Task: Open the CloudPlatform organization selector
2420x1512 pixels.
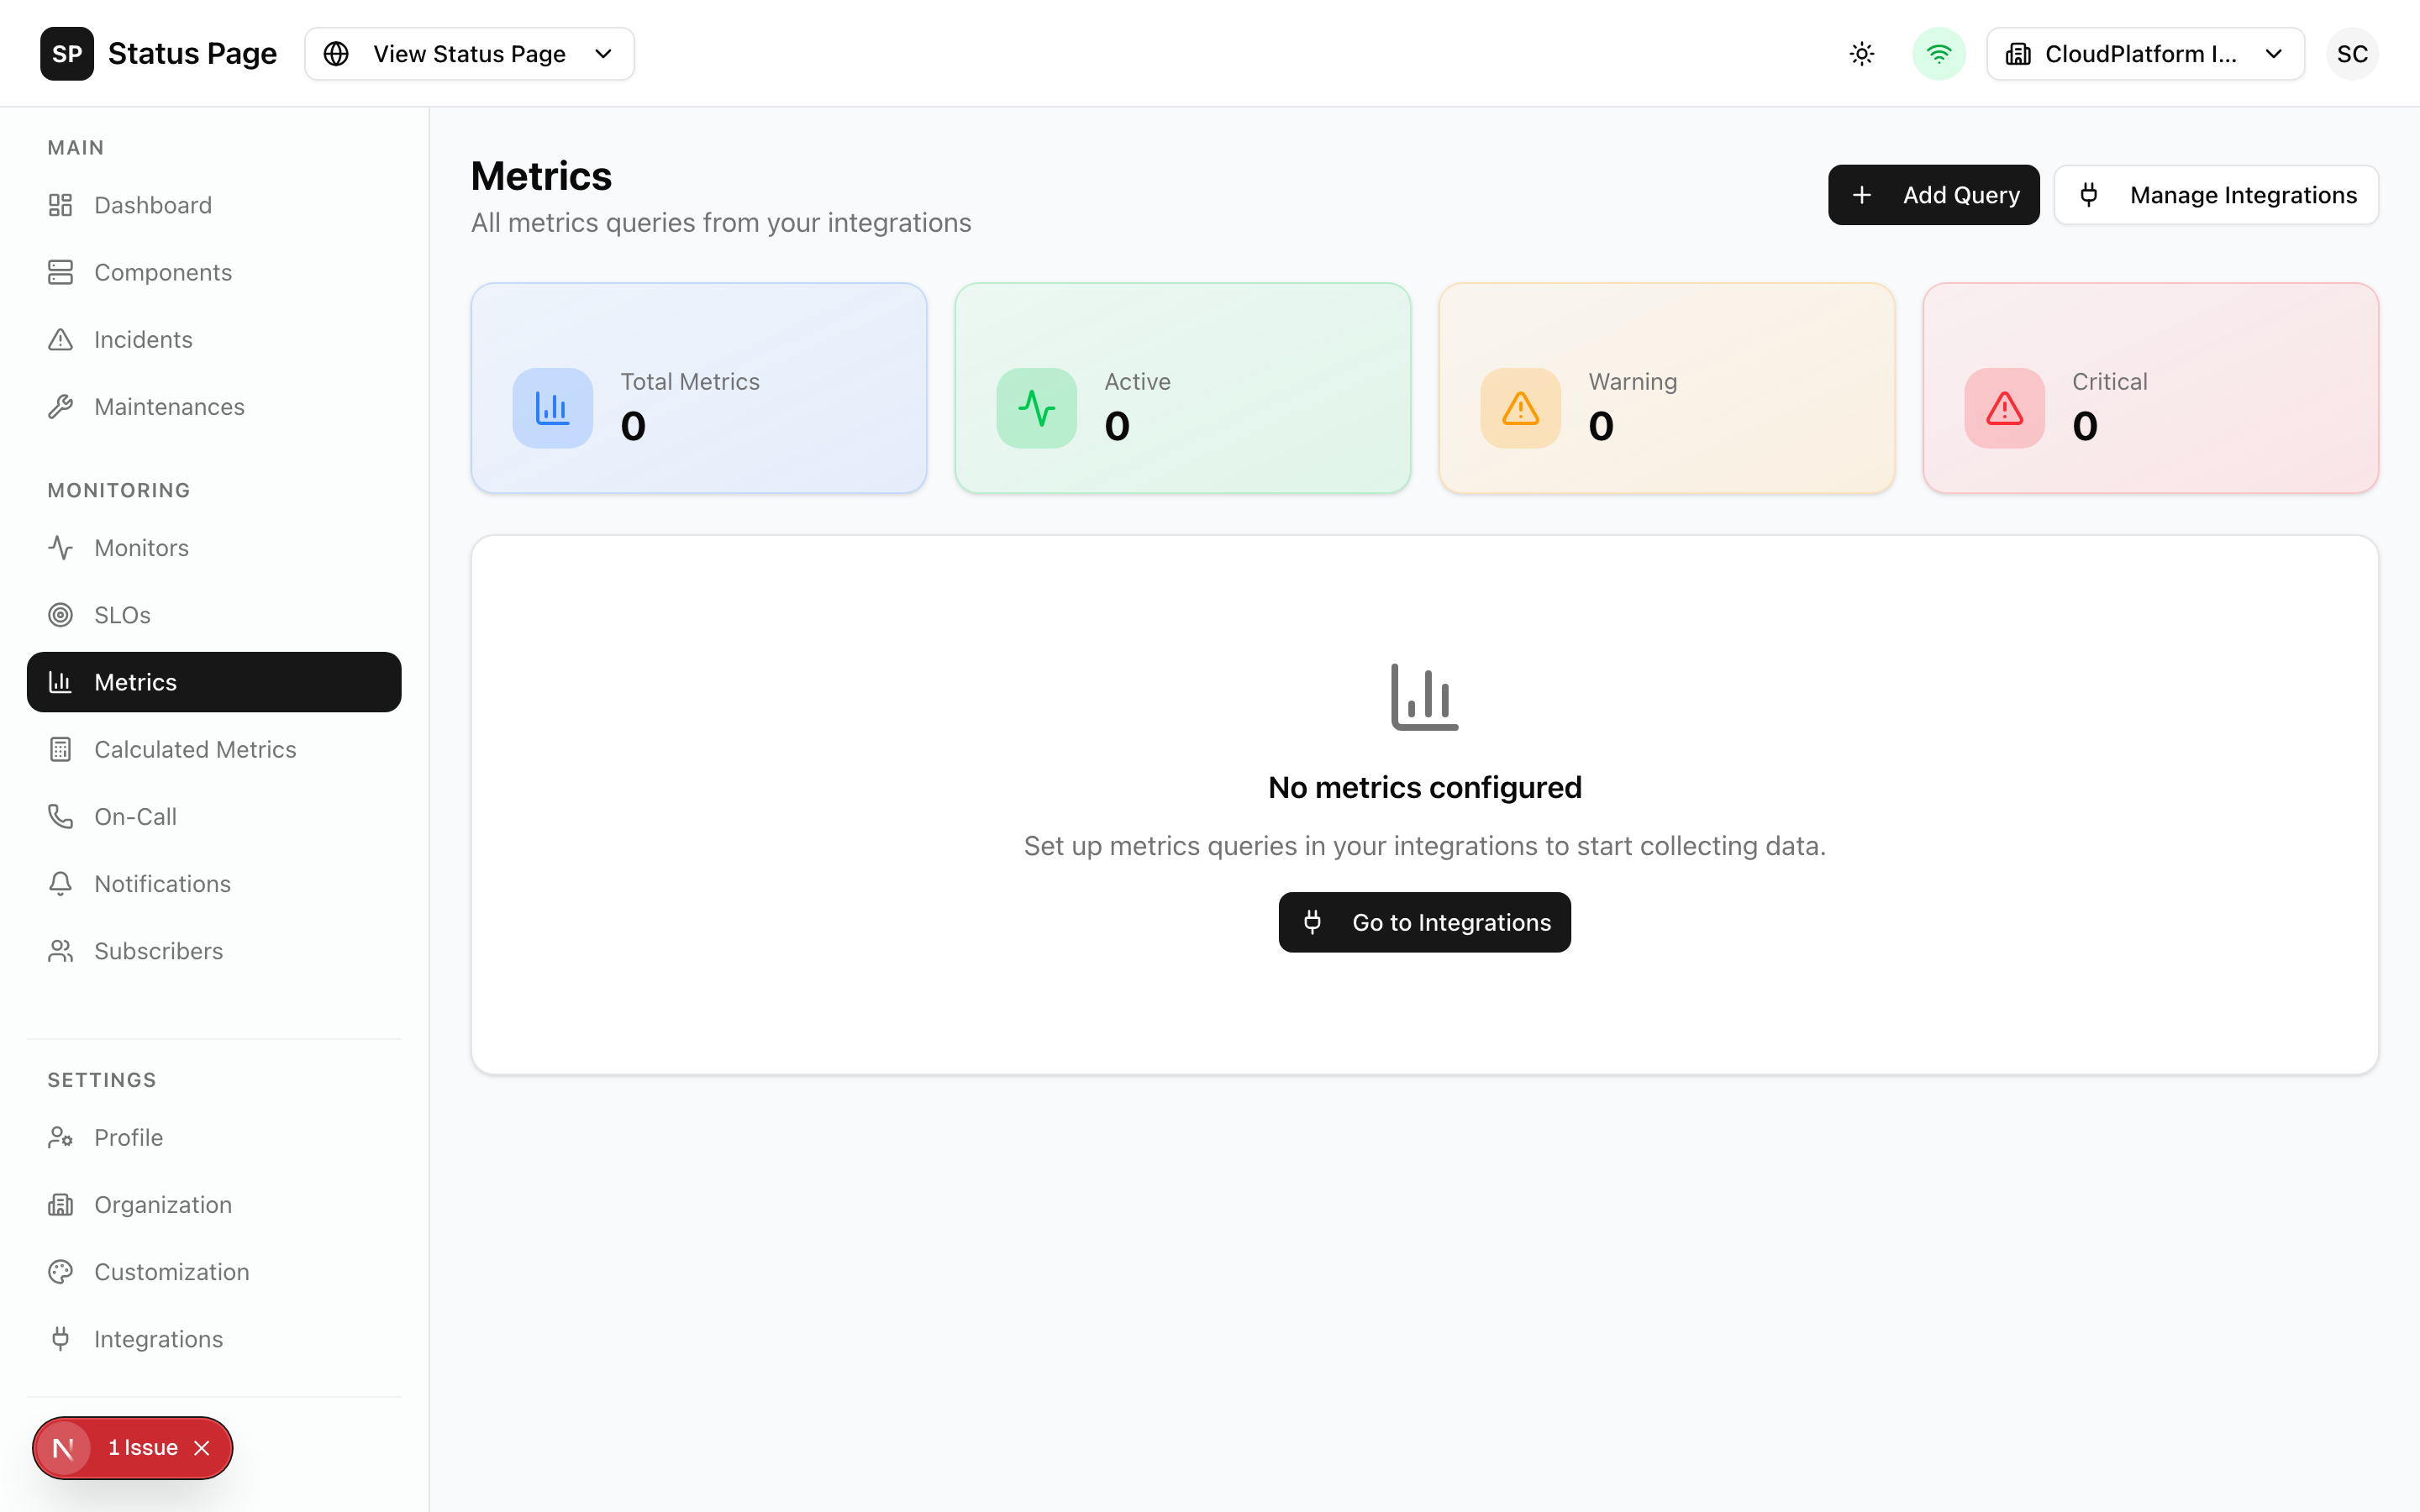Action: (x=2145, y=53)
